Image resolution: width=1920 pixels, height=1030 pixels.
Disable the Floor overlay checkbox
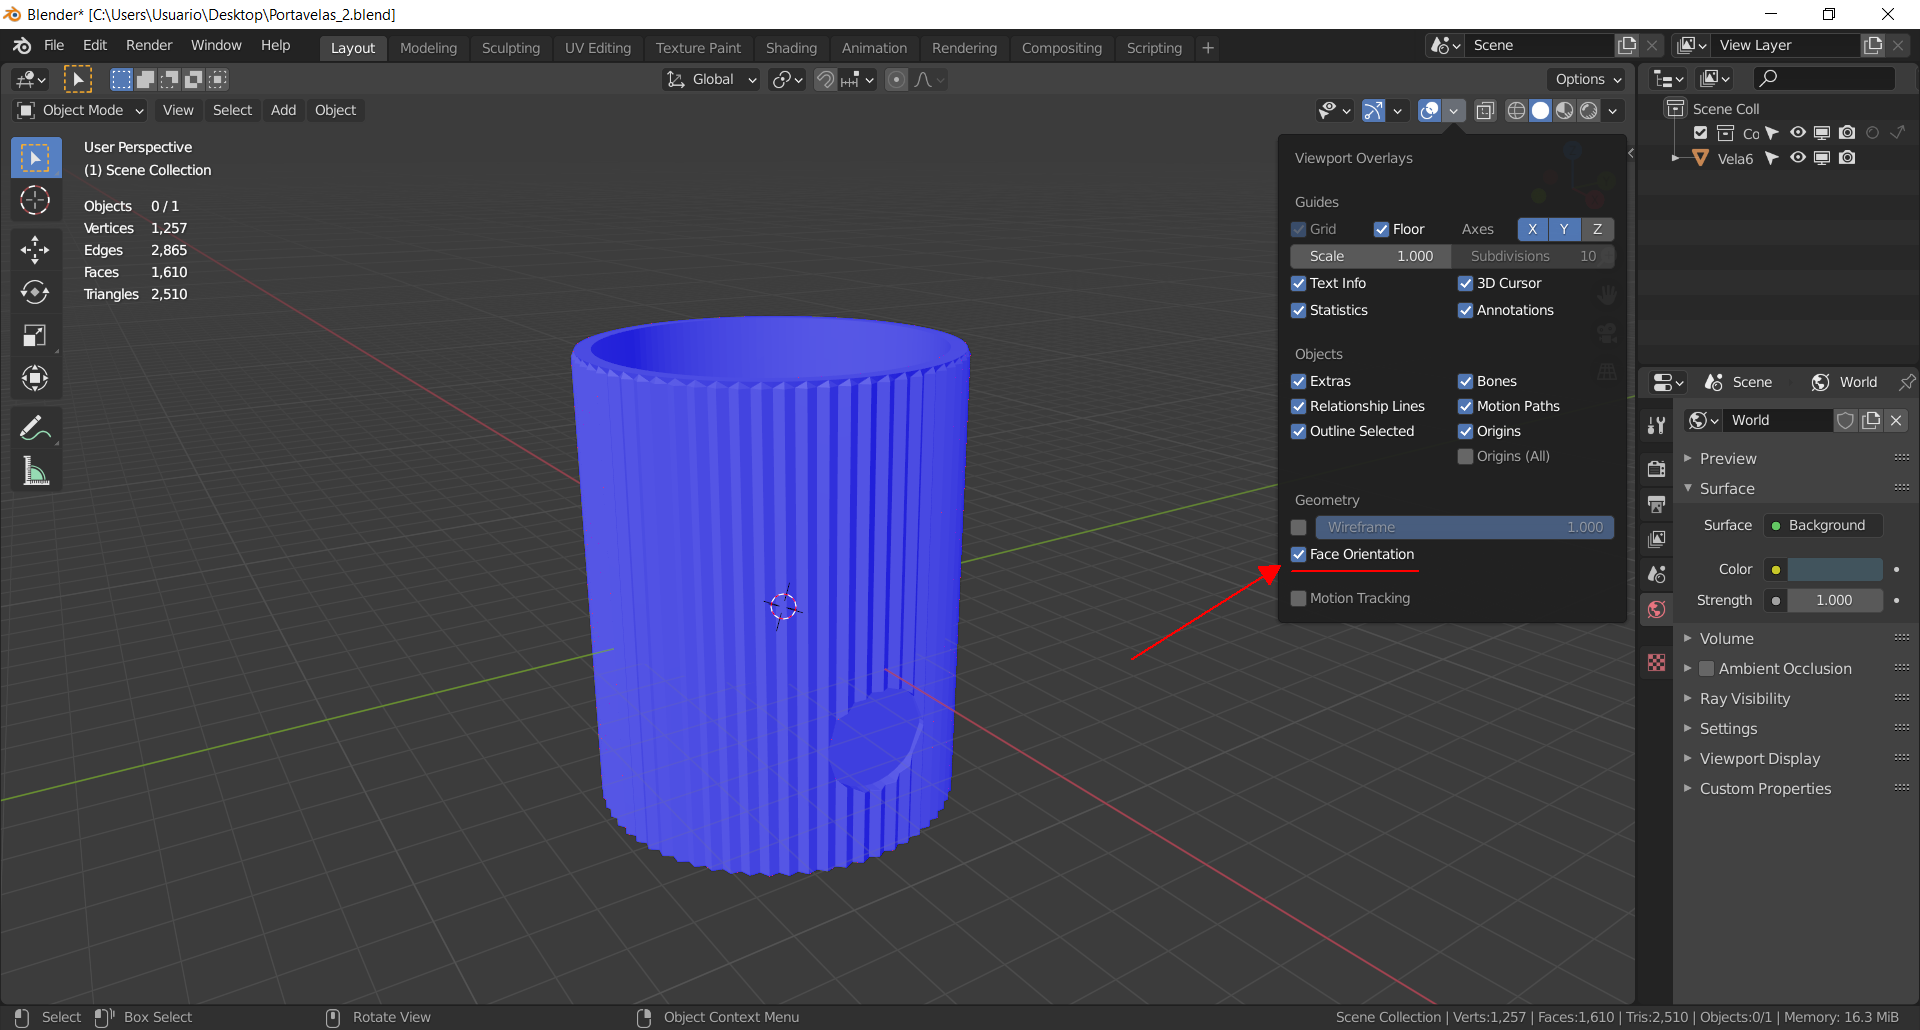(1382, 229)
